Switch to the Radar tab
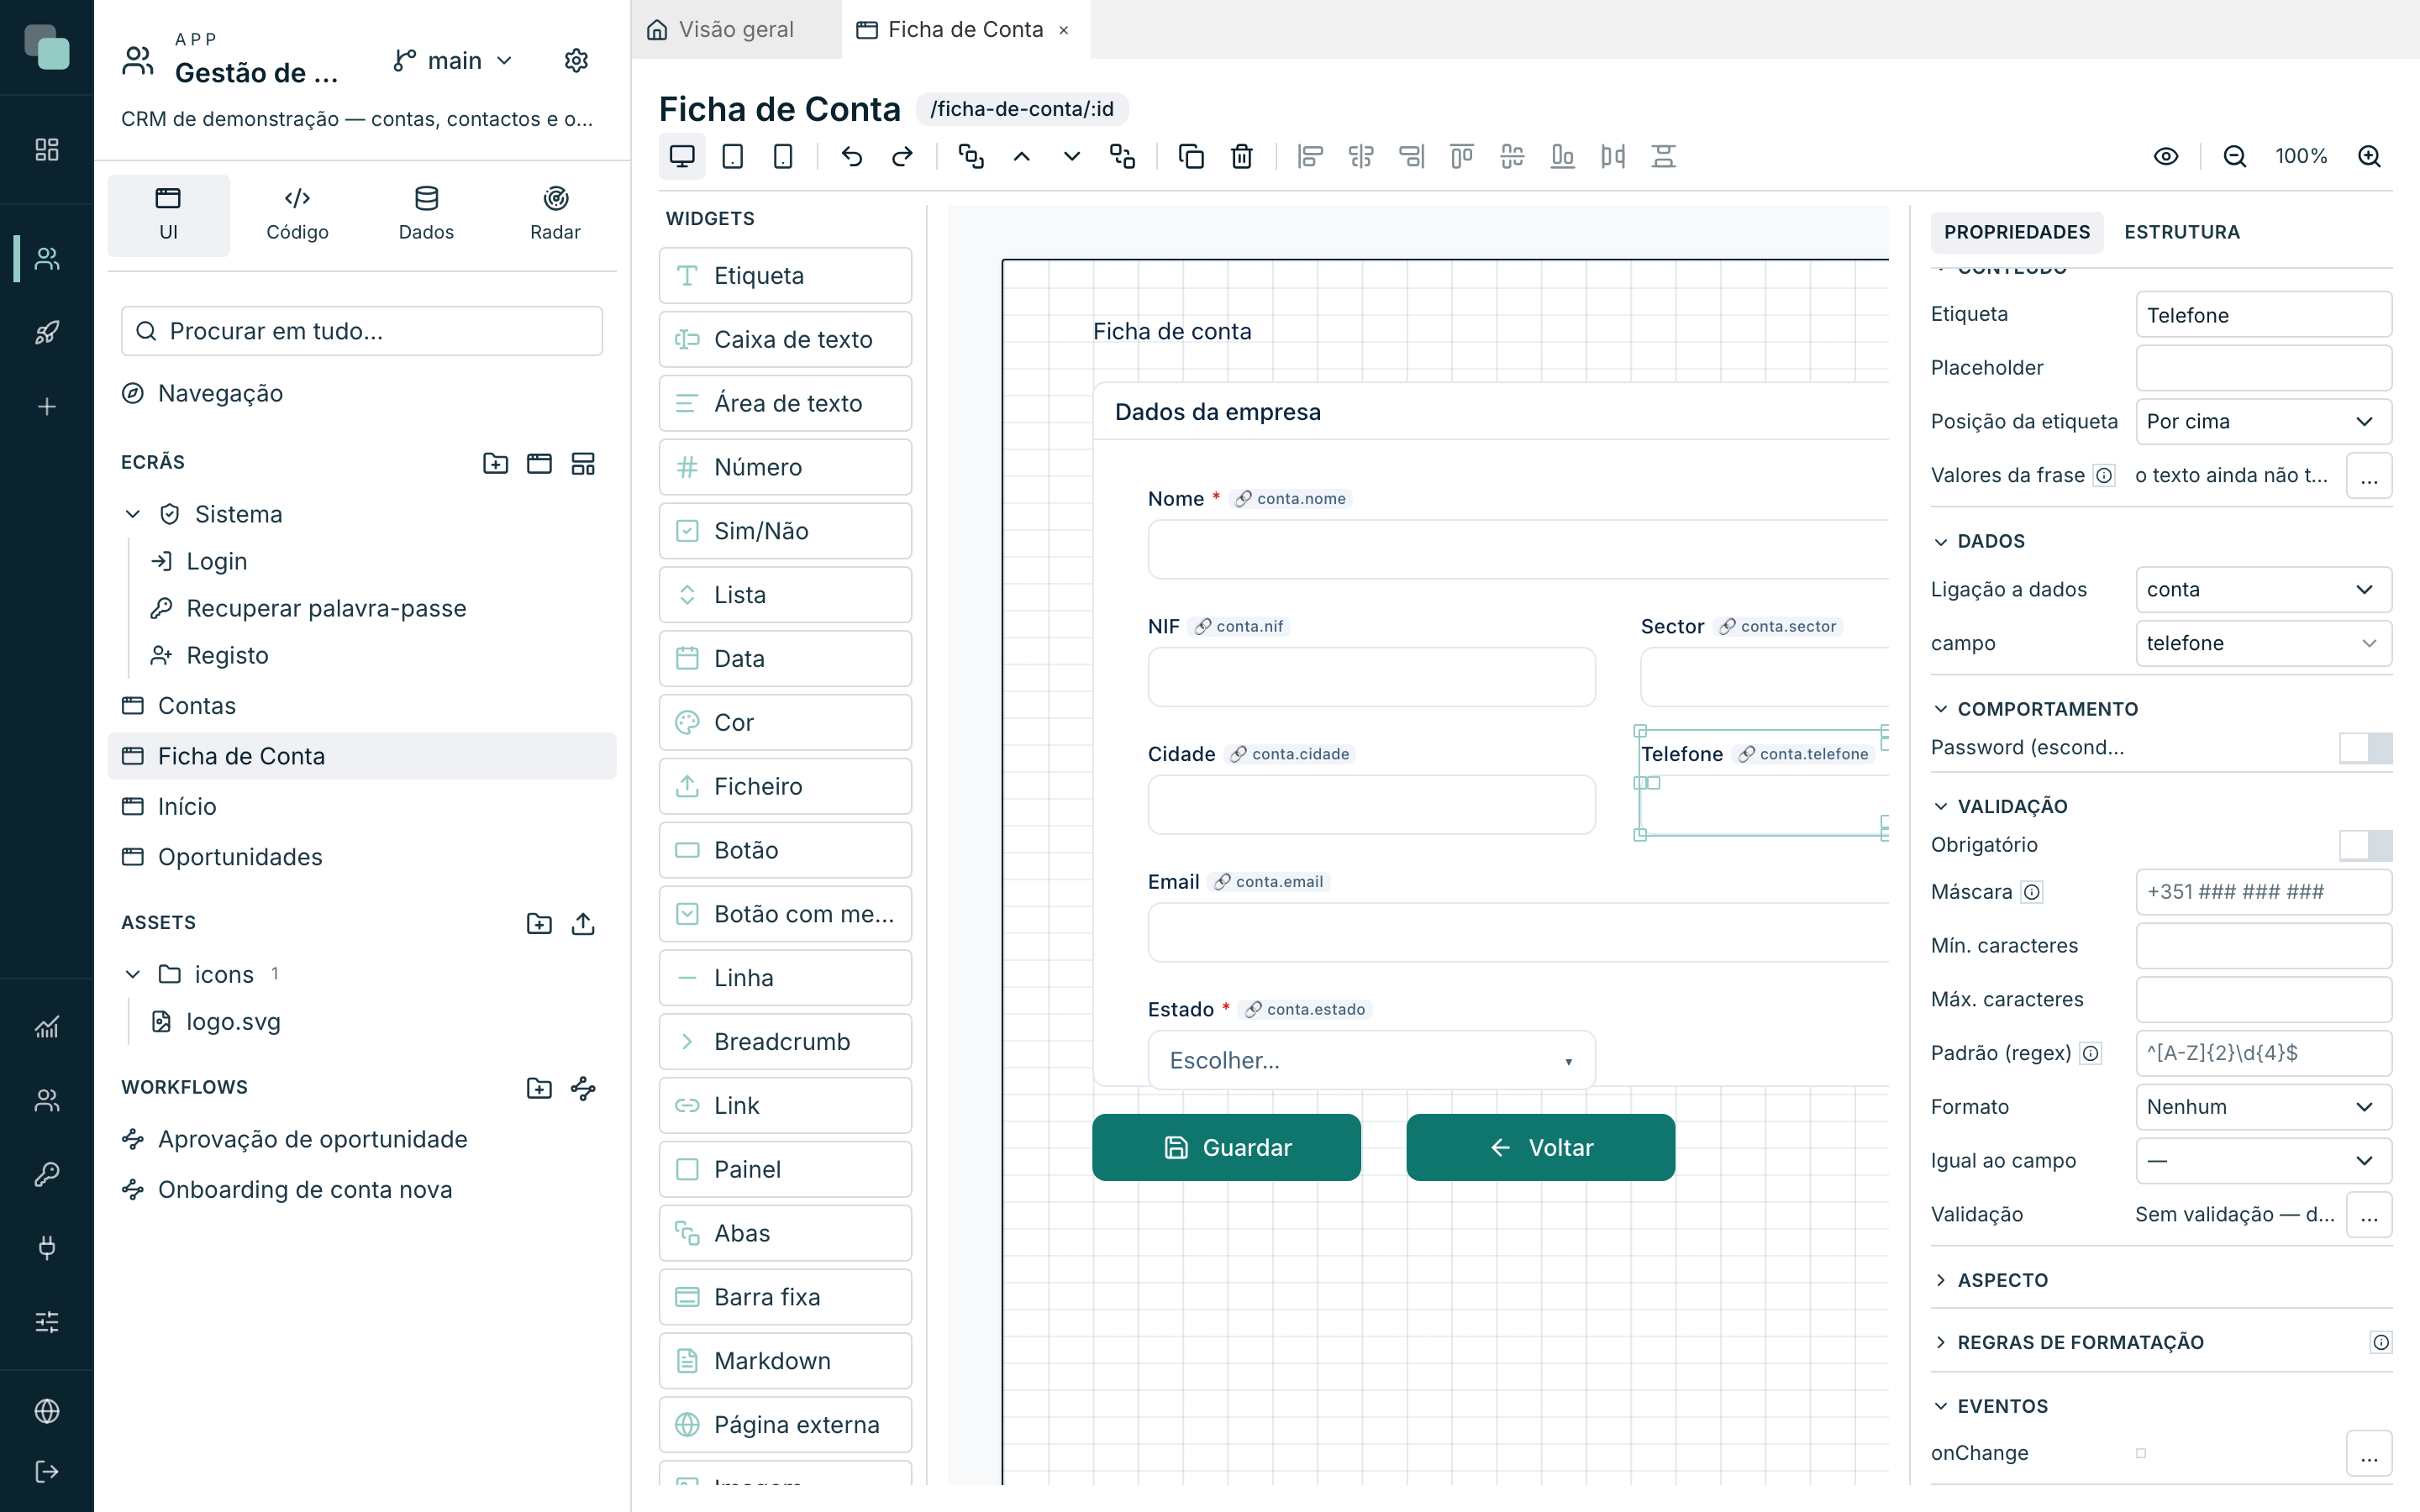Screen dimensions: 2420x1512 point(555,215)
